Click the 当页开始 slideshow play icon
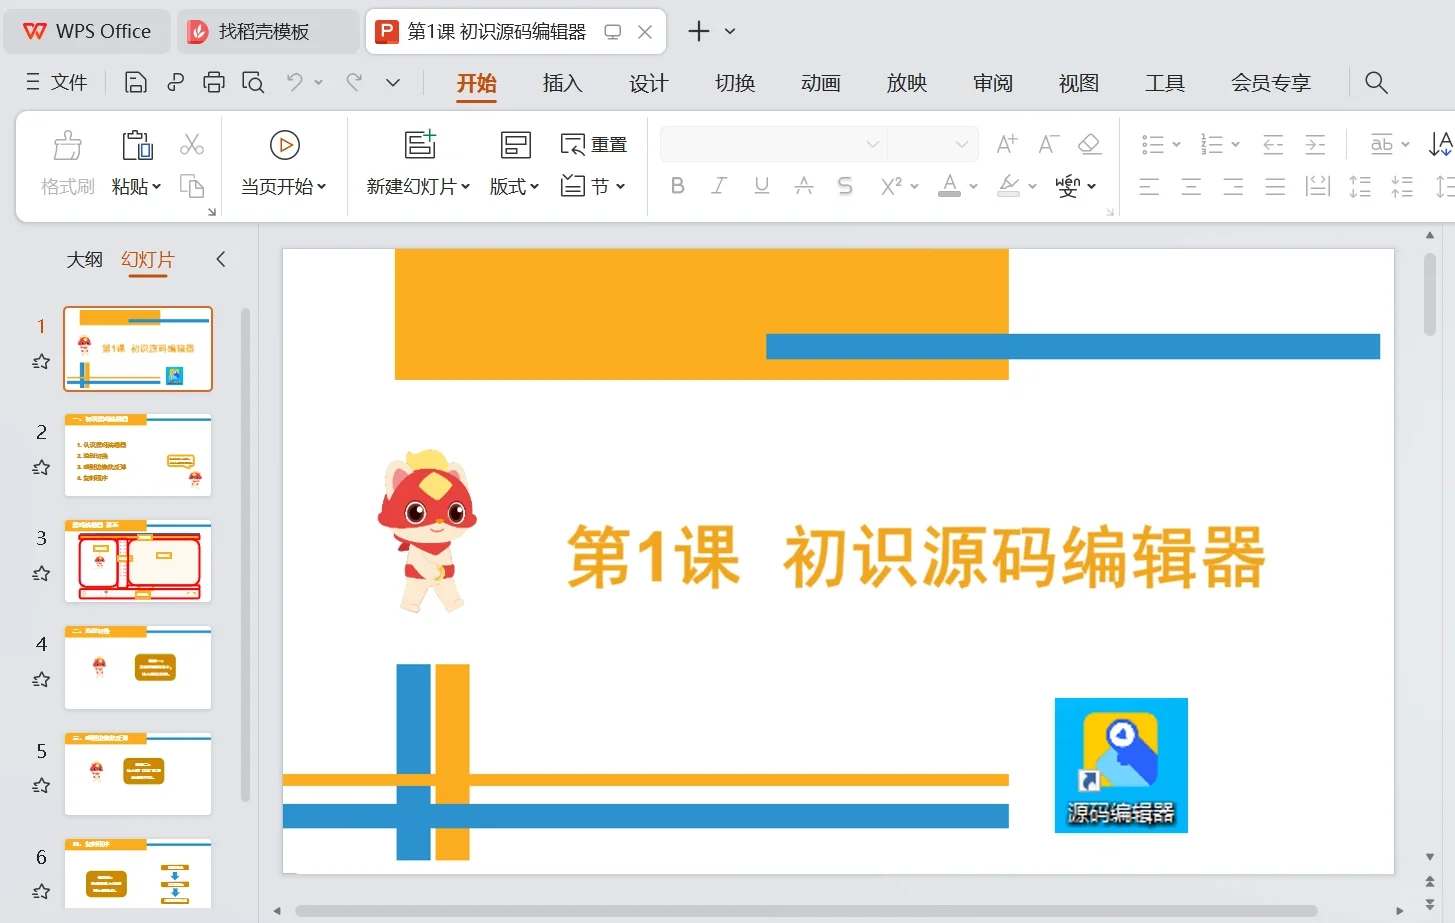This screenshot has height=923, width=1455. point(284,144)
